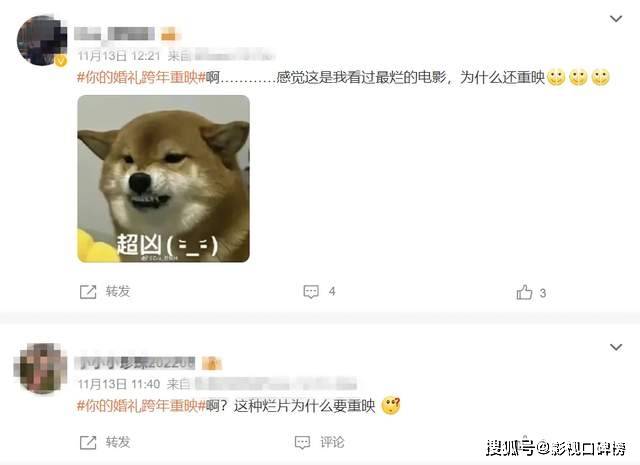
Task: Open the #你的婚礼跨年重映# hashtag in the second post
Action: click(141, 406)
